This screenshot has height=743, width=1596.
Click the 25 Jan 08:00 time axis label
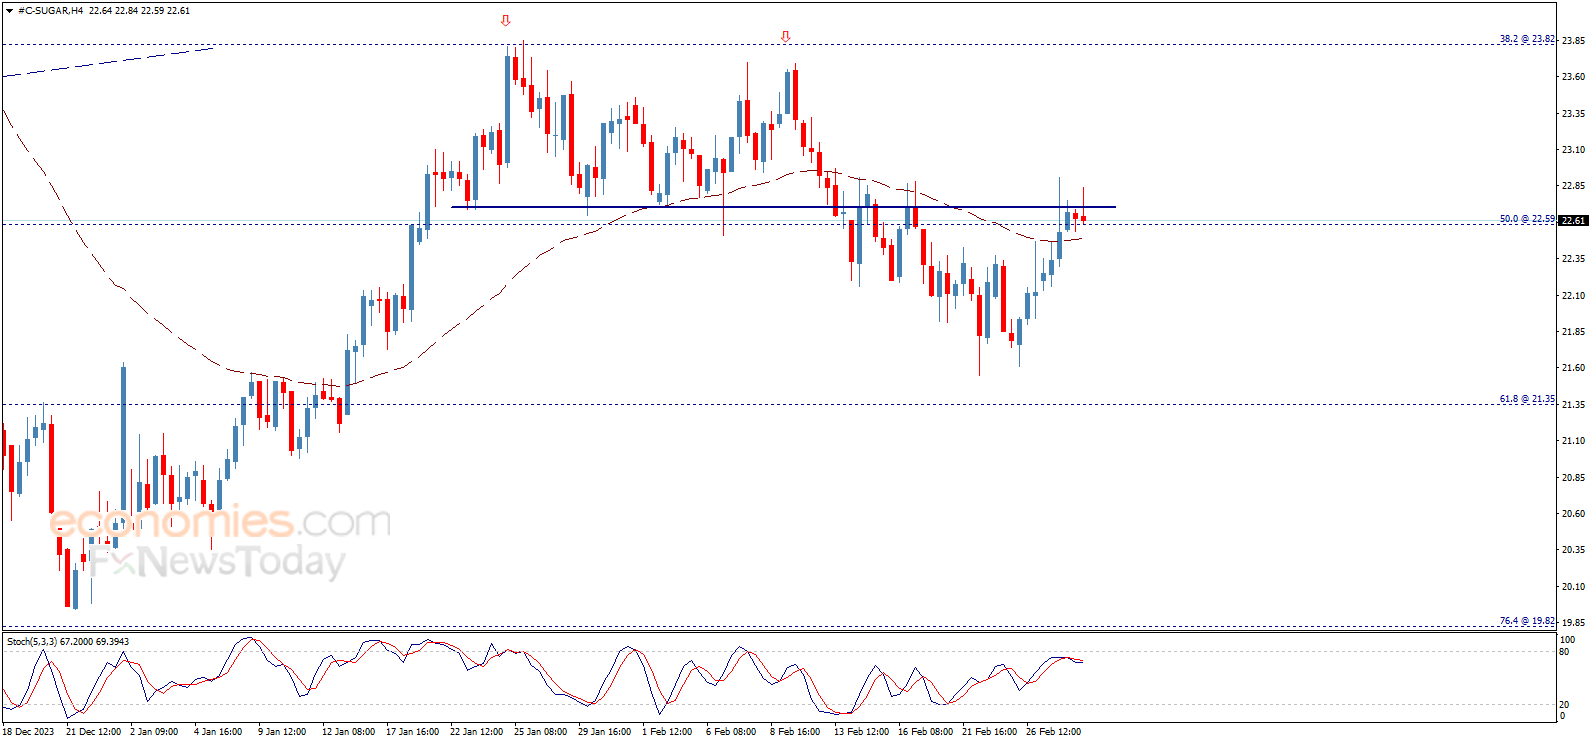click(540, 732)
